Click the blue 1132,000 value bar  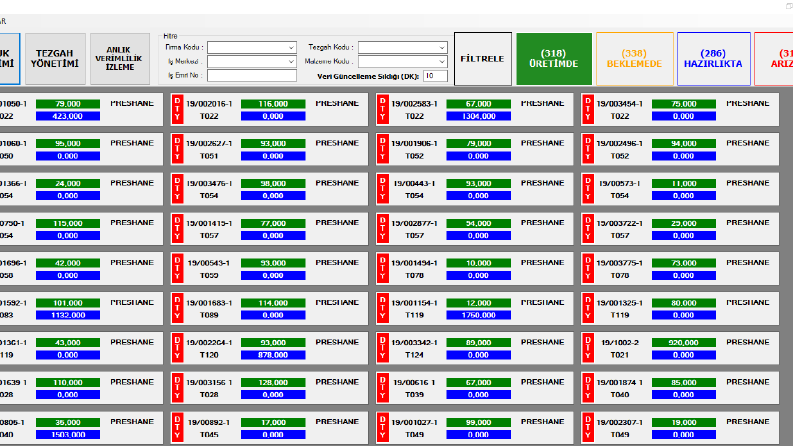pos(68,315)
